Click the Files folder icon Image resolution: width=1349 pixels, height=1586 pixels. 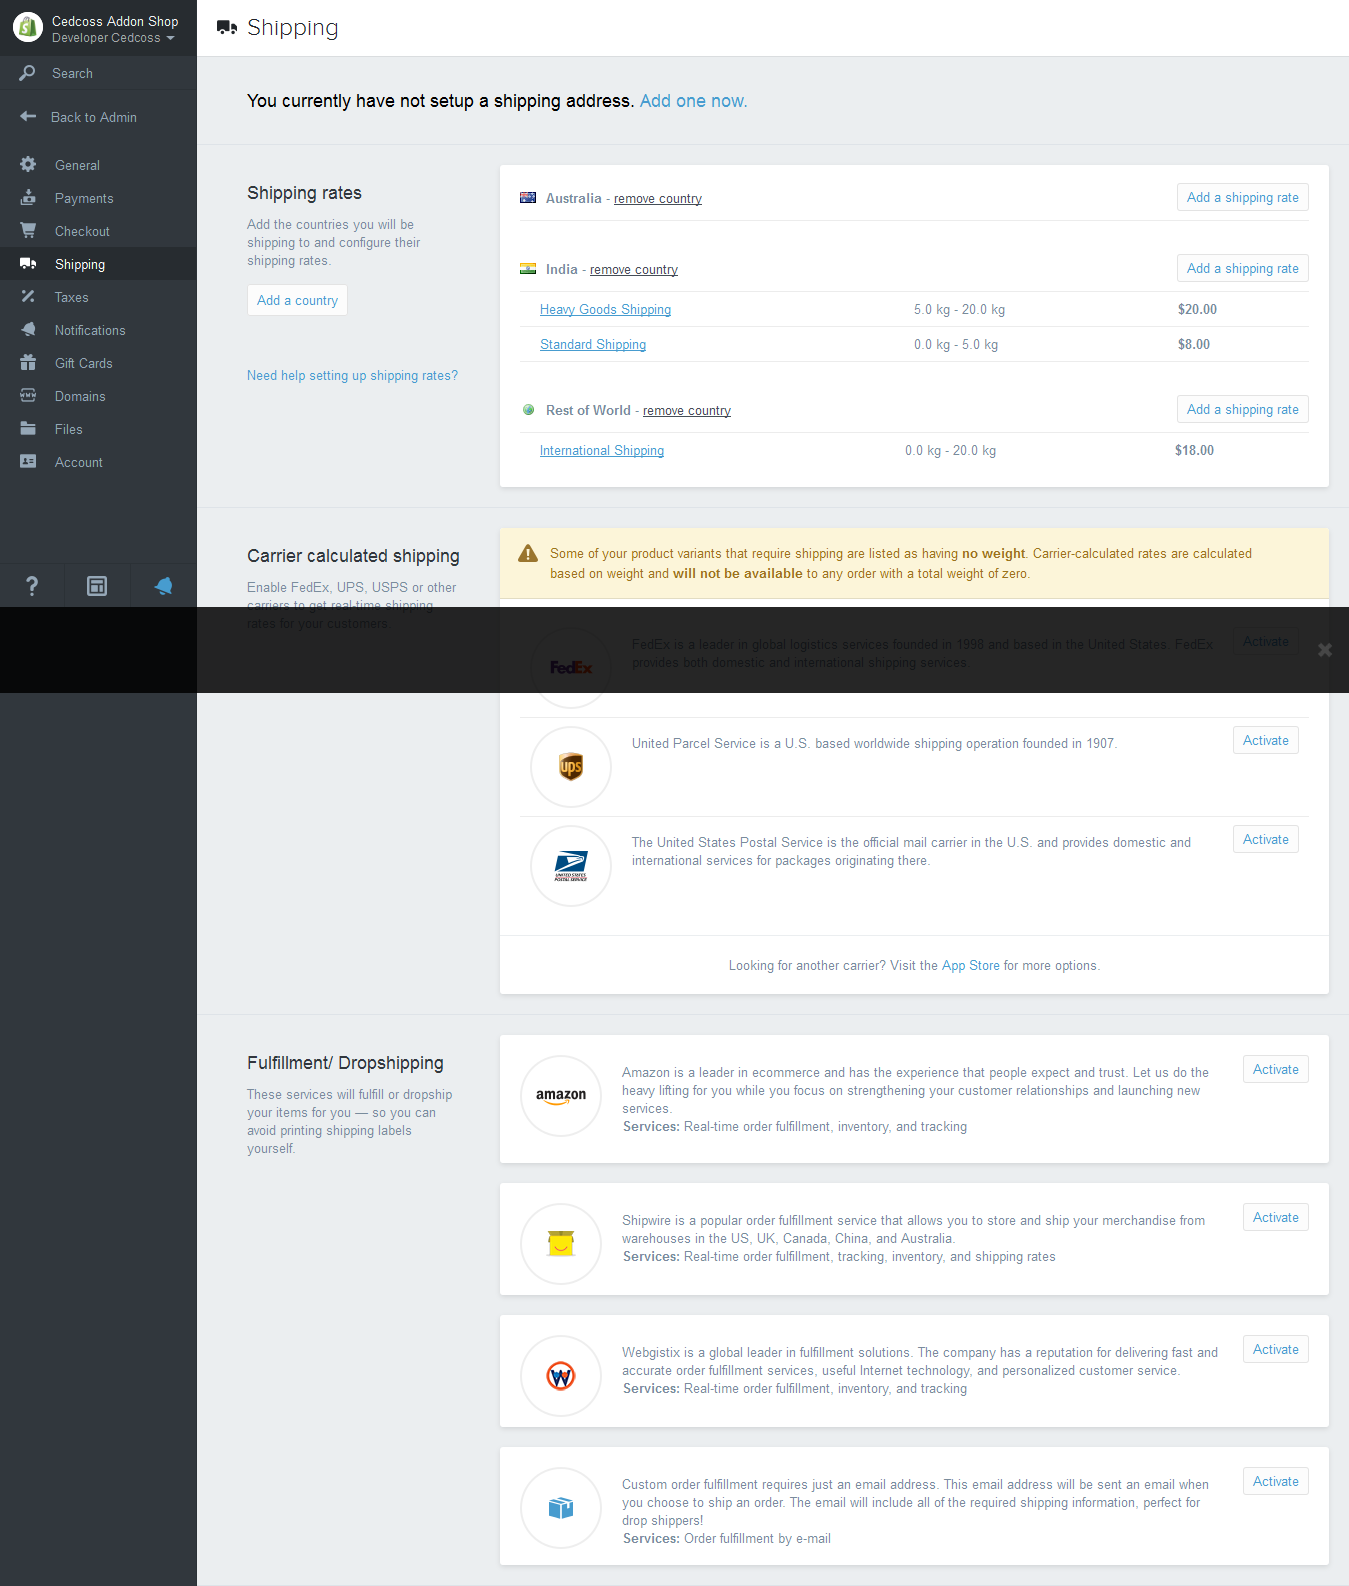(28, 429)
